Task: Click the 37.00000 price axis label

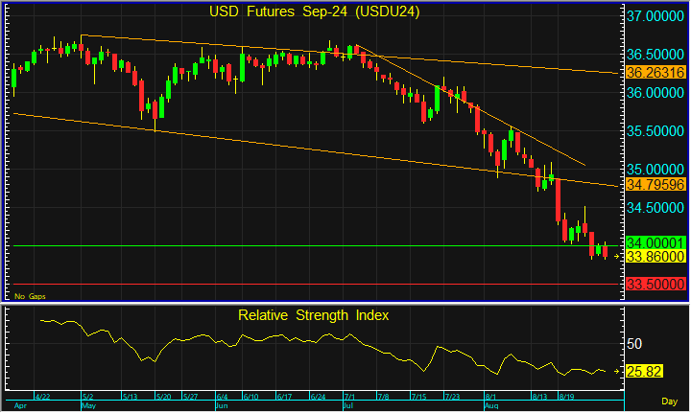Action: [656, 17]
